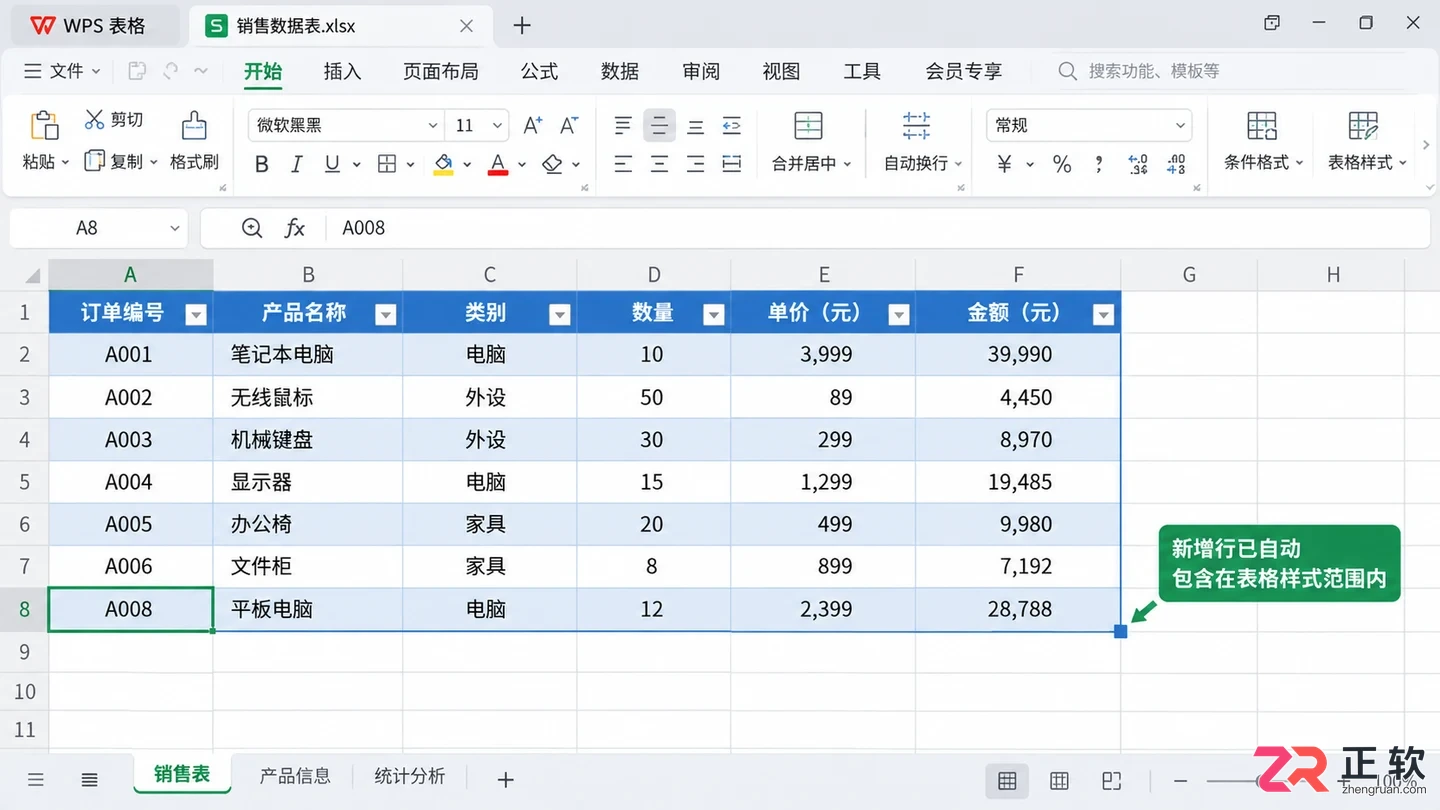Select column G header
This screenshot has height=810, width=1440.
pos(1189,275)
